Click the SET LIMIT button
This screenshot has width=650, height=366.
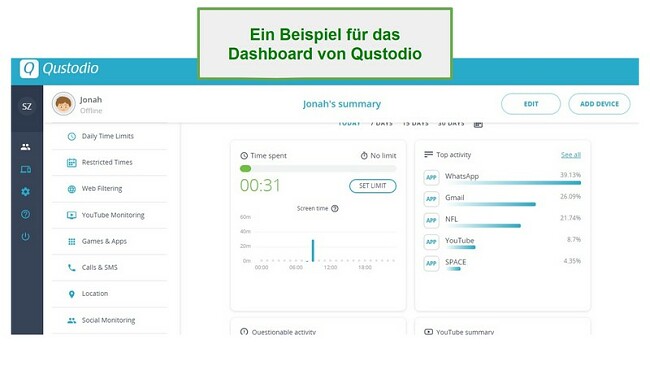coord(372,186)
